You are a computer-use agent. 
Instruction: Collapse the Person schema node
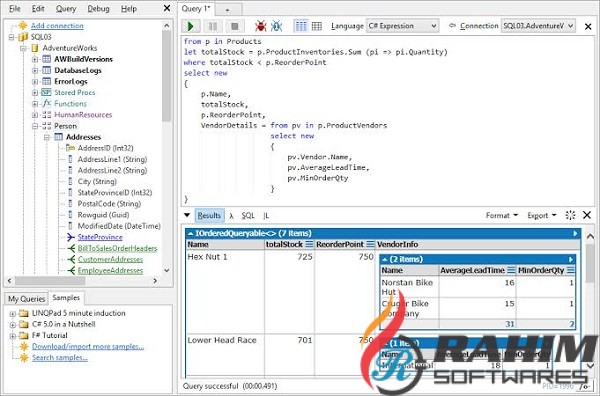35,126
